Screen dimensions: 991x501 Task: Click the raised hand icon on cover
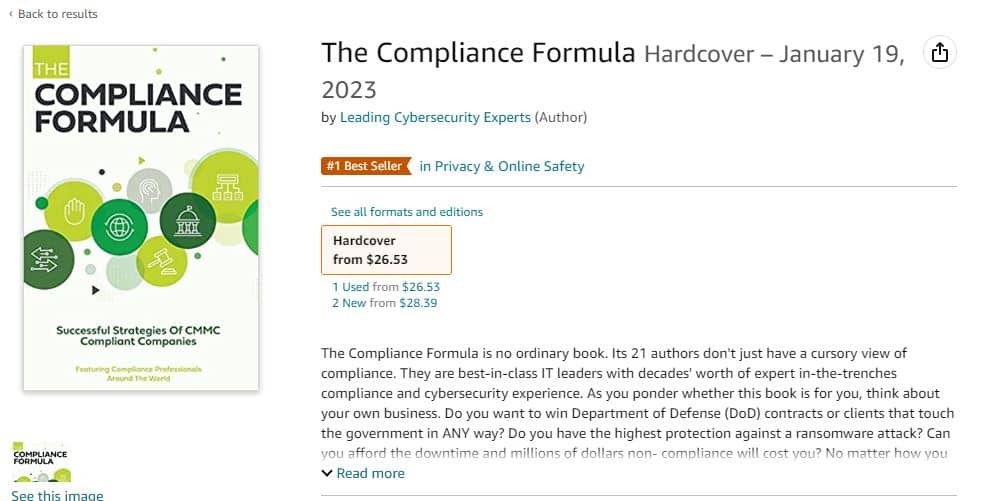73,211
